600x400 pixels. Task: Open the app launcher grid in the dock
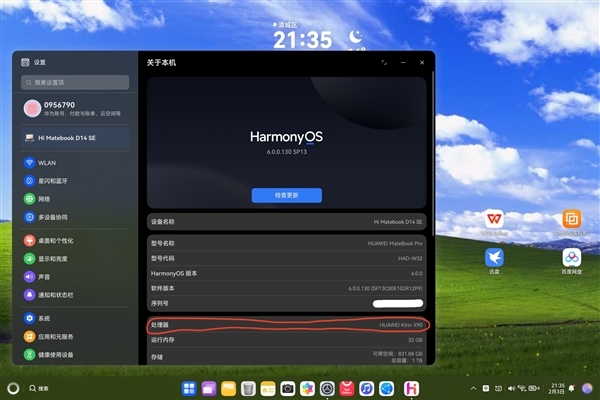pyautogui.click(x=189, y=389)
